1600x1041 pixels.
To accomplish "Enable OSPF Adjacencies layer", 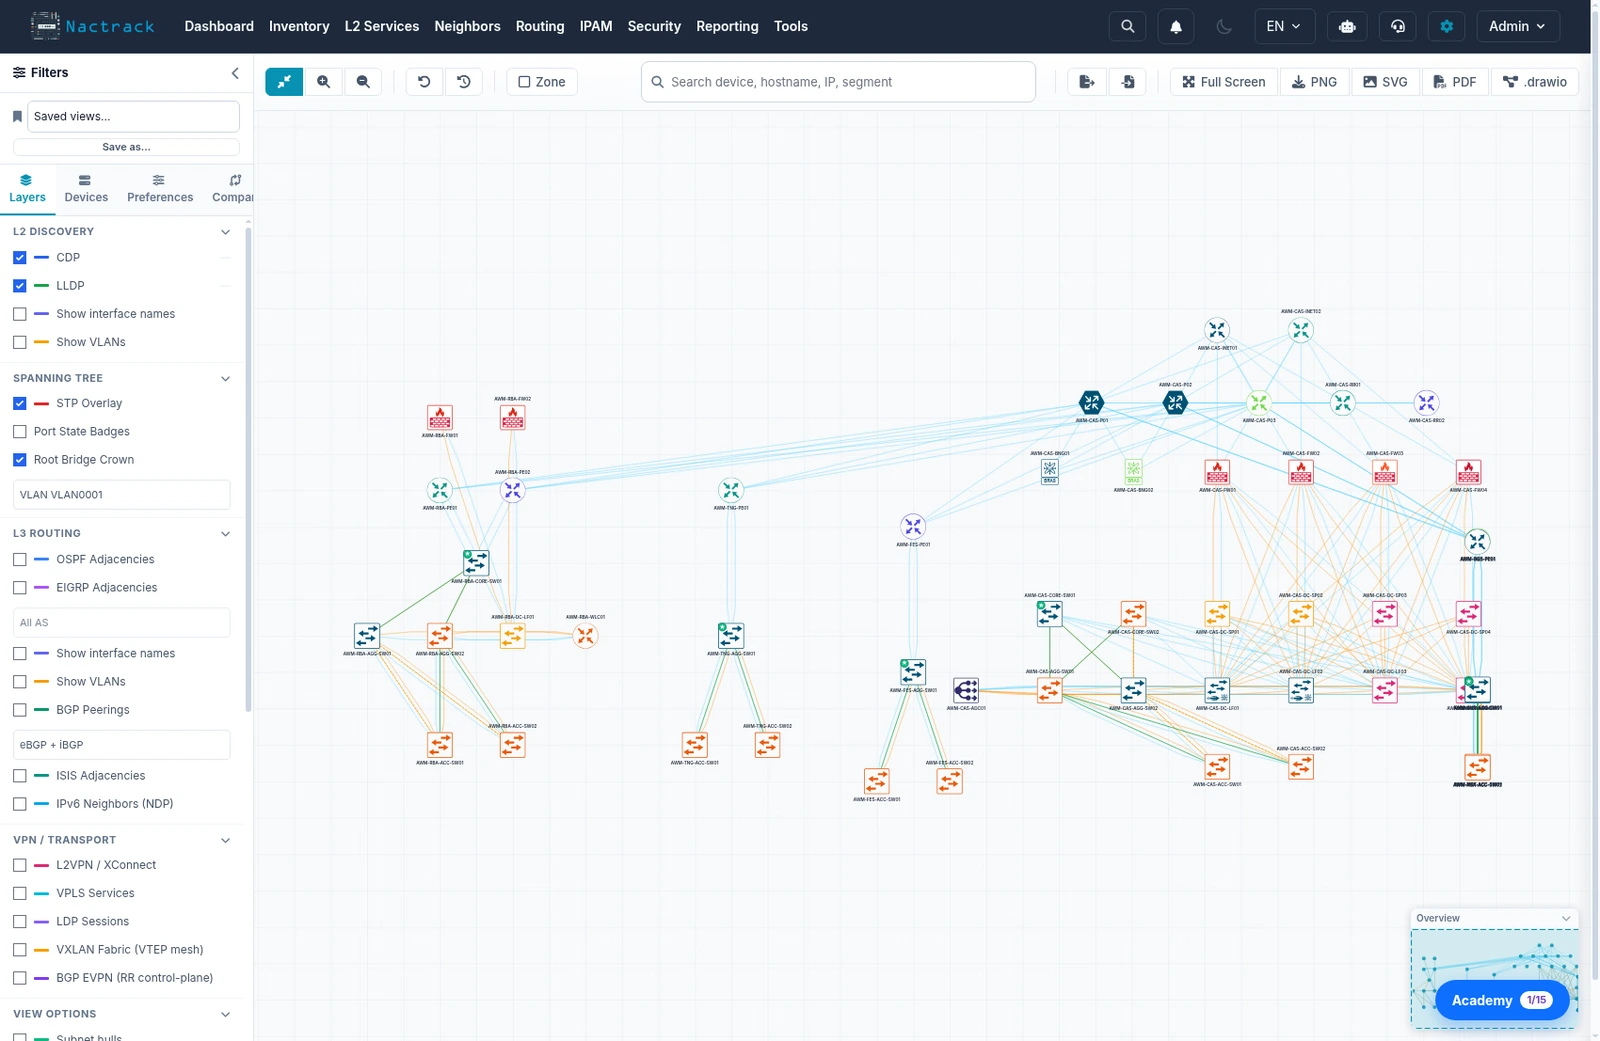I will tap(20, 560).
